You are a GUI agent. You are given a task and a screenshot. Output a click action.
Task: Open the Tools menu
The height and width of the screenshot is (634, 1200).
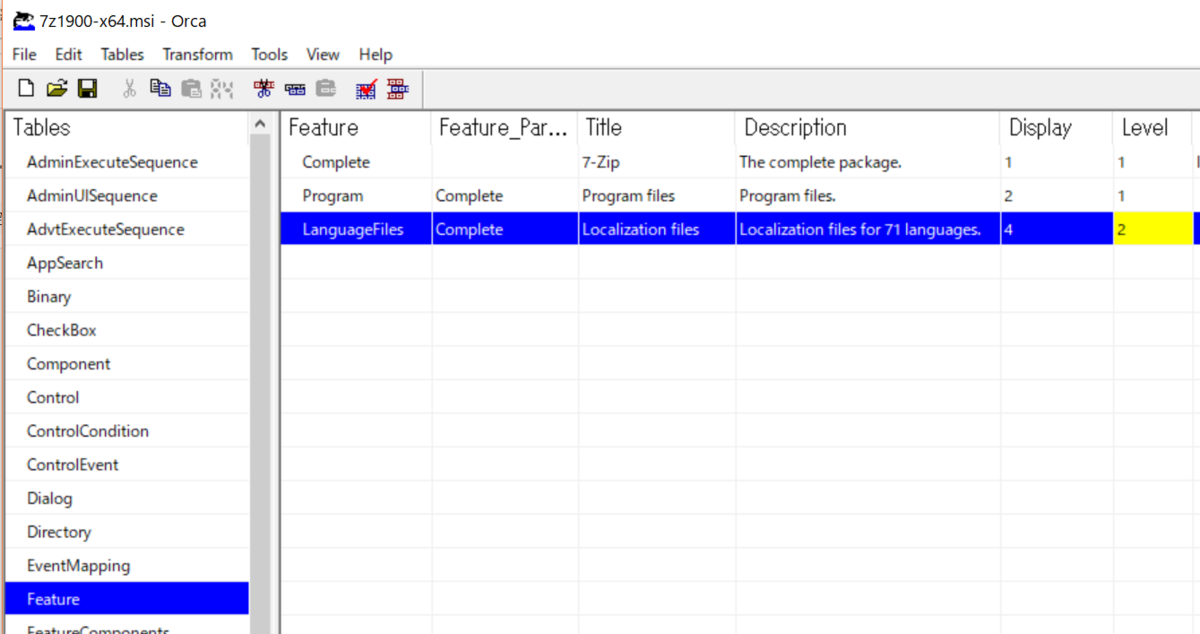pyautogui.click(x=269, y=54)
